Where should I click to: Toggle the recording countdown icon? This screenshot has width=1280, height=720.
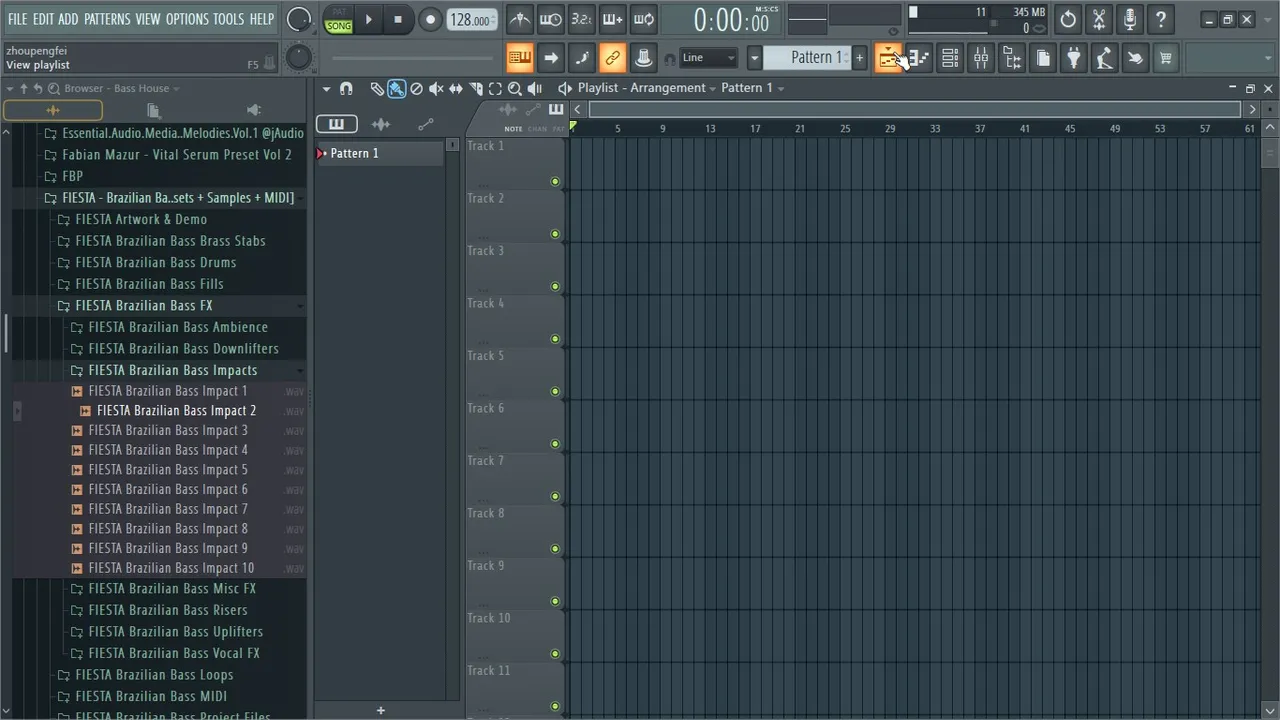coord(582,19)
